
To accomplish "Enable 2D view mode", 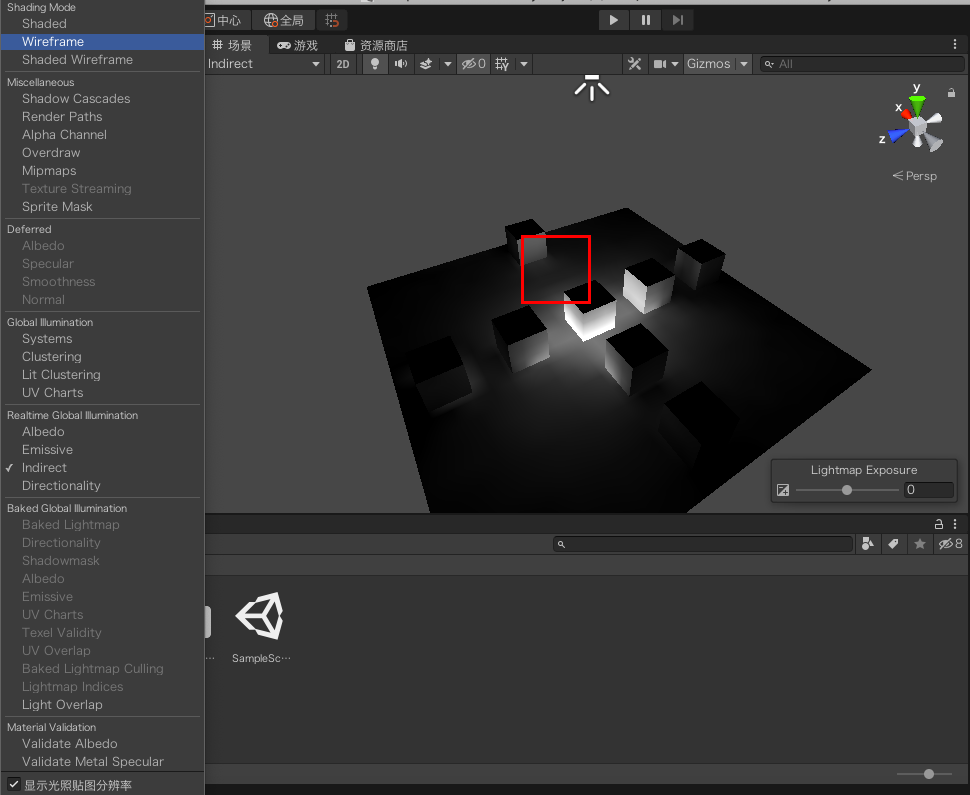I will coord(343,63).
